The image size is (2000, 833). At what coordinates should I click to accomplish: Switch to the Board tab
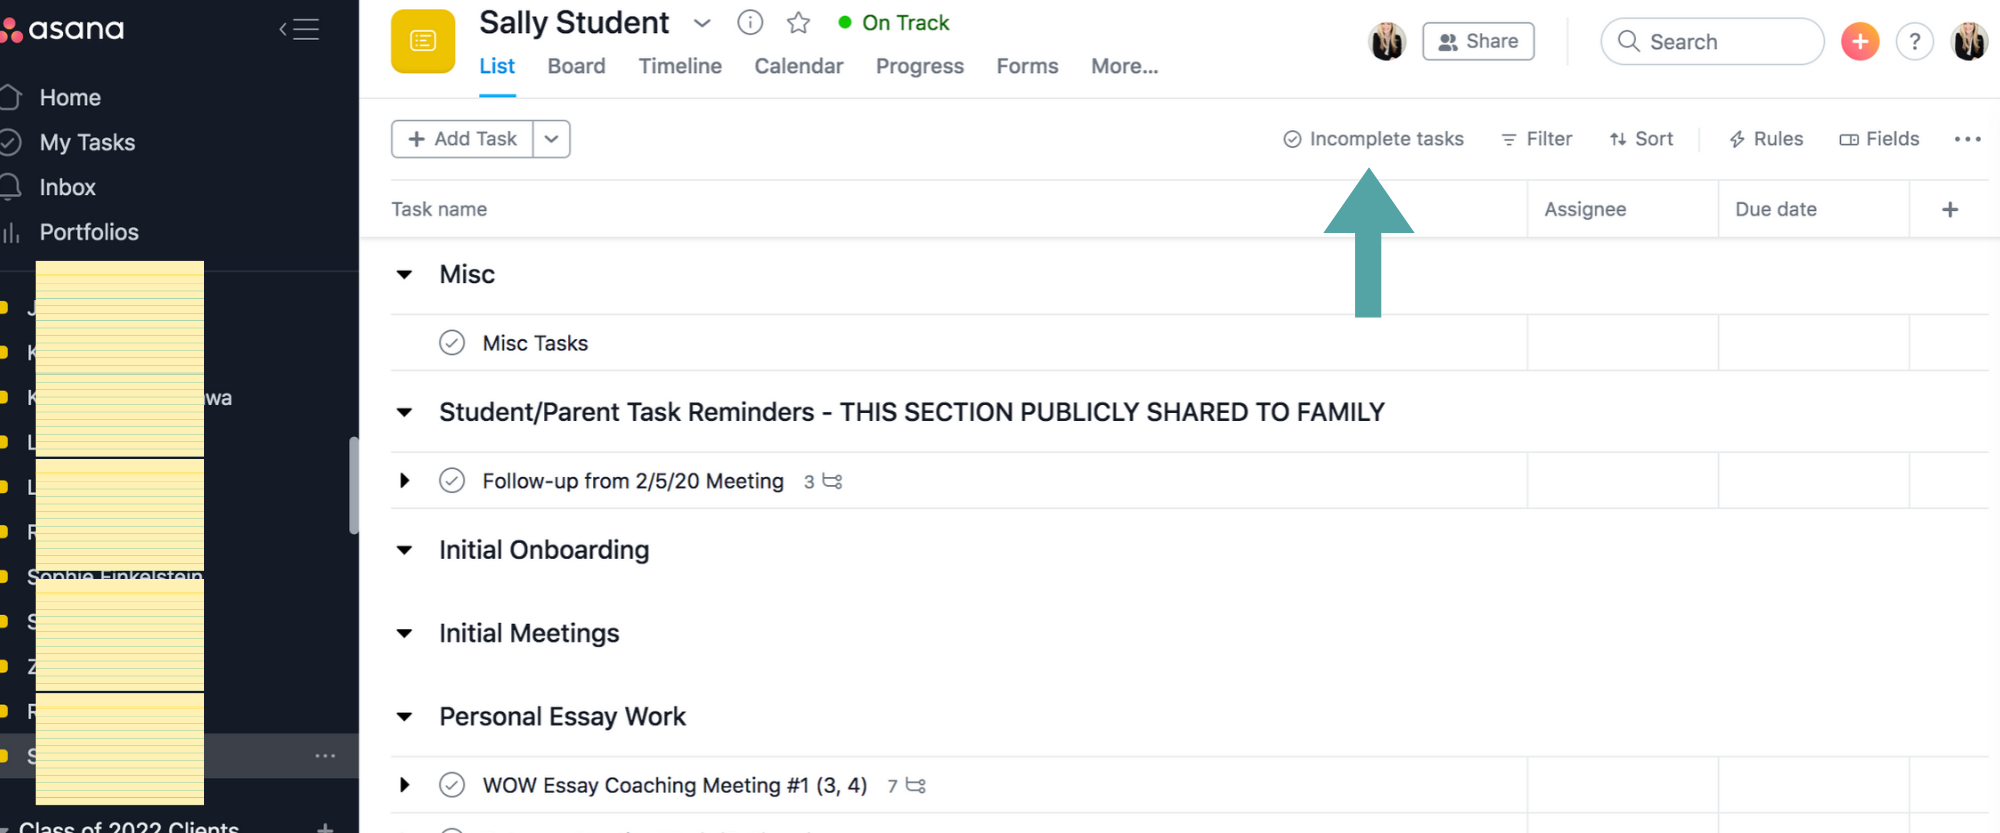[576, 66]
